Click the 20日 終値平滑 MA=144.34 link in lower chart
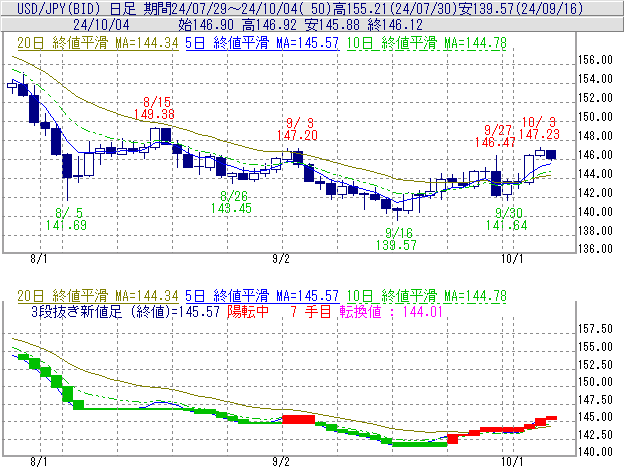Image resolution: width=624 pixels, height=475 pixels. (98, 296)
